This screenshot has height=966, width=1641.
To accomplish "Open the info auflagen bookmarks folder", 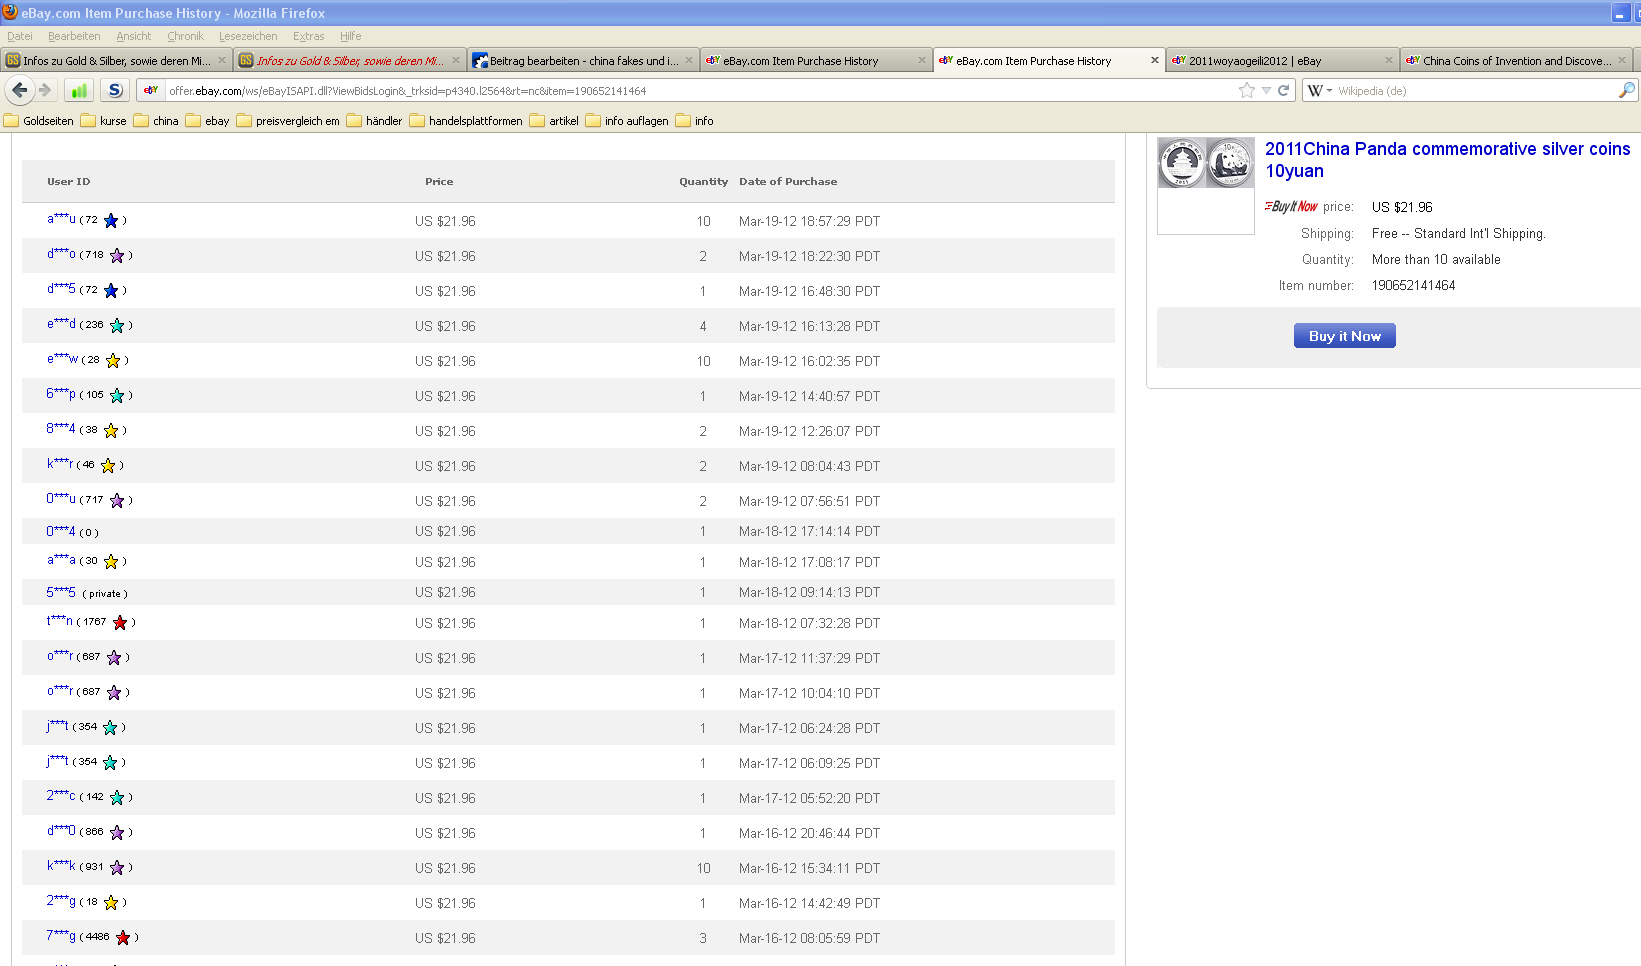I will tap(627, 121).
